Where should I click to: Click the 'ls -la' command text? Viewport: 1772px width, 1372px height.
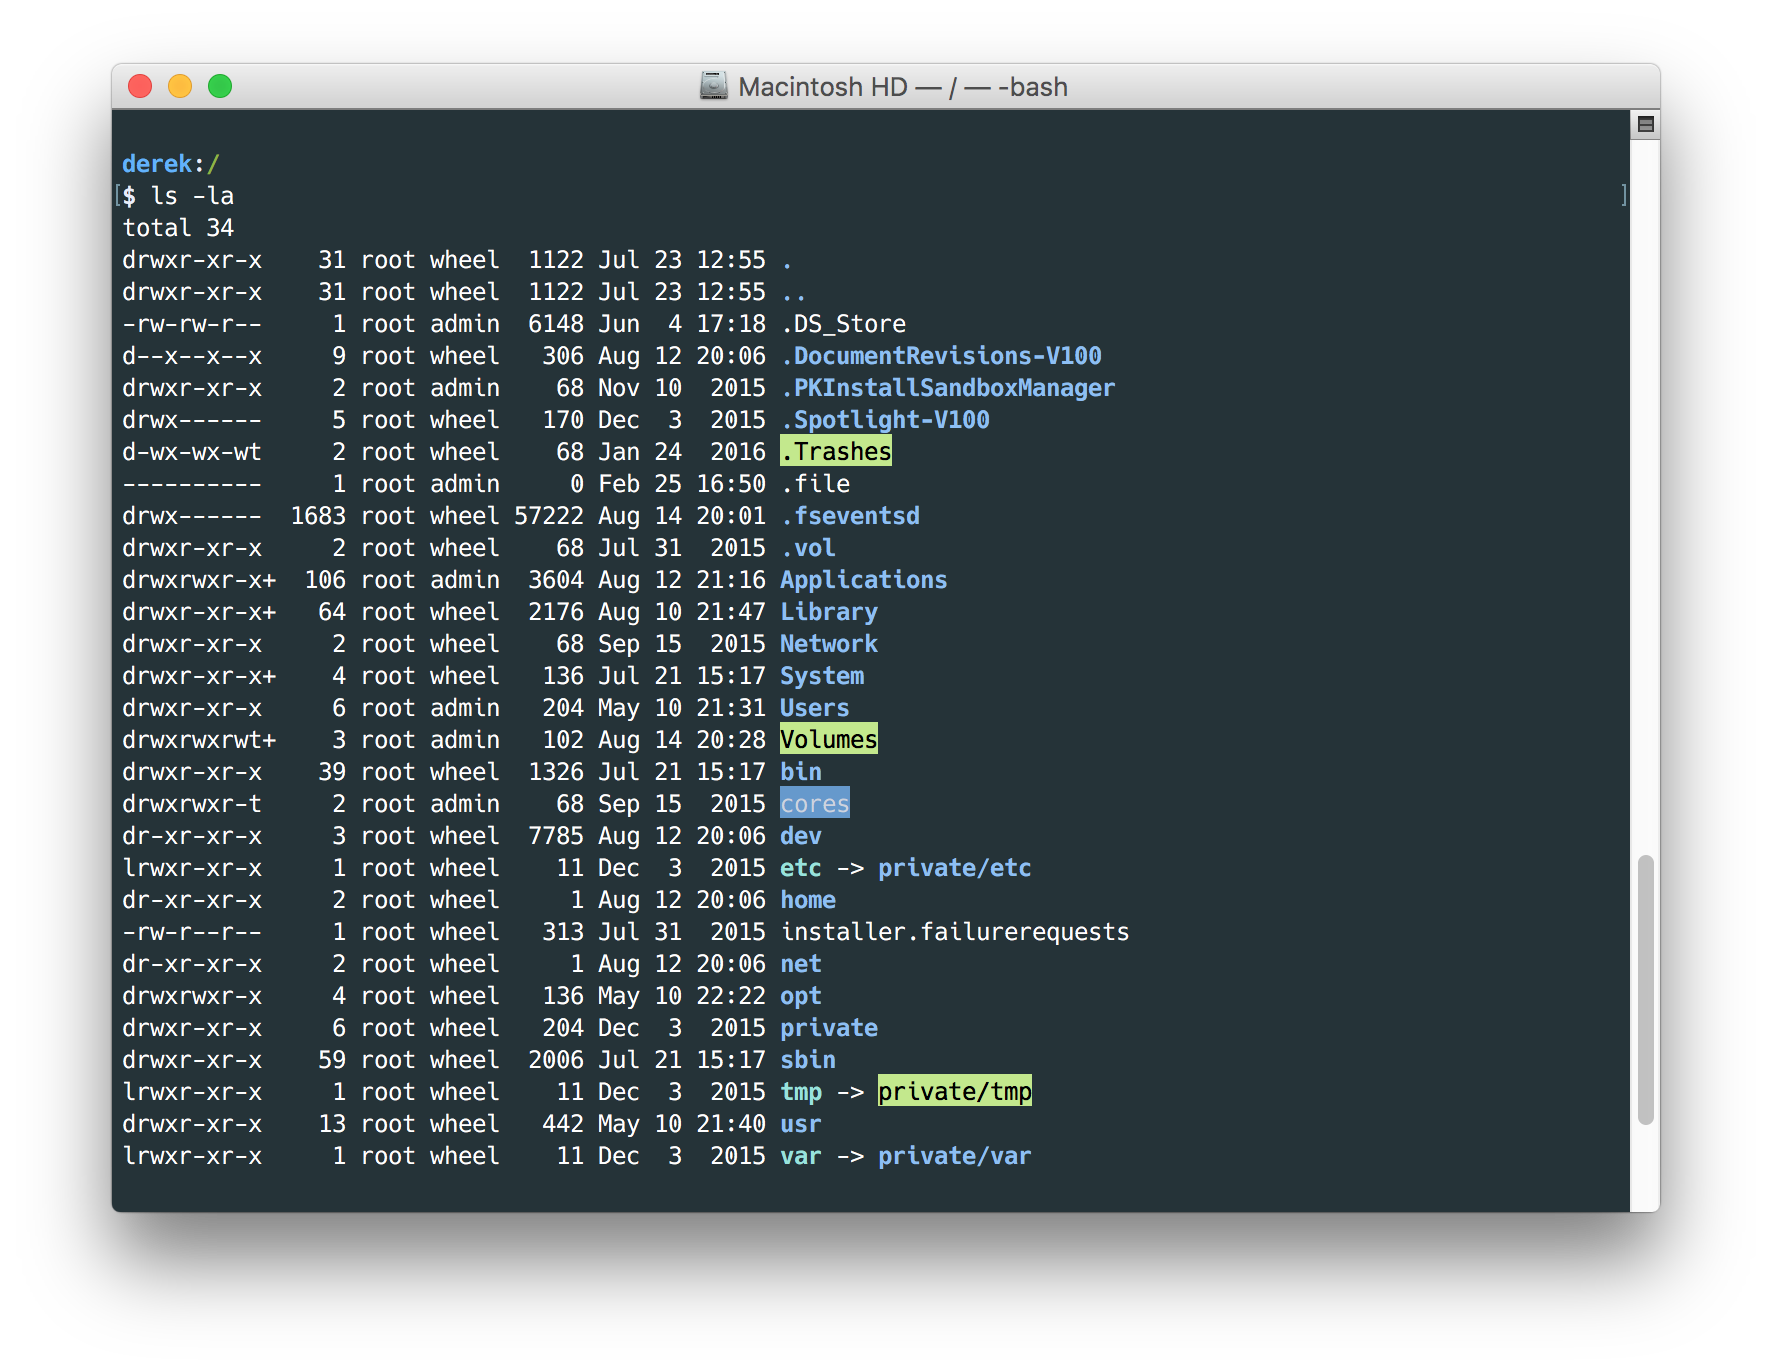point(192,196)
